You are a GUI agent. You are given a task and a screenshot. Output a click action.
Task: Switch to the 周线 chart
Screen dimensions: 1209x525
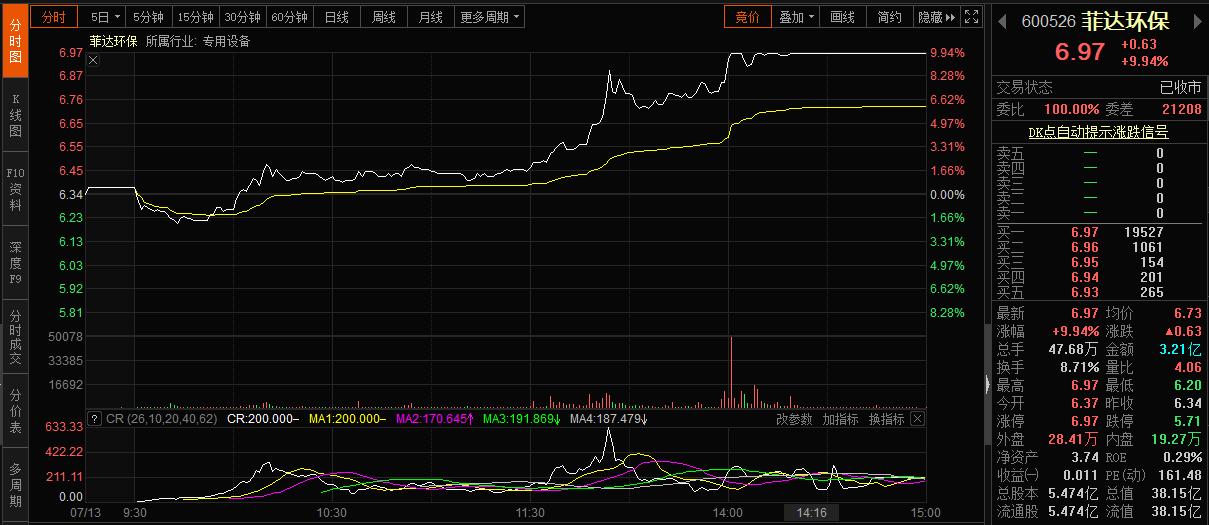[384, 17]
